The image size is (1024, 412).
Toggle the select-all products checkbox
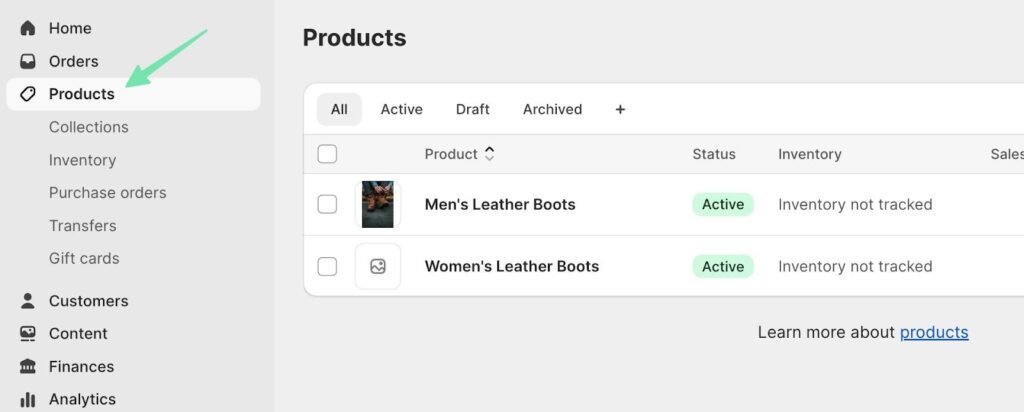[327, 154]
